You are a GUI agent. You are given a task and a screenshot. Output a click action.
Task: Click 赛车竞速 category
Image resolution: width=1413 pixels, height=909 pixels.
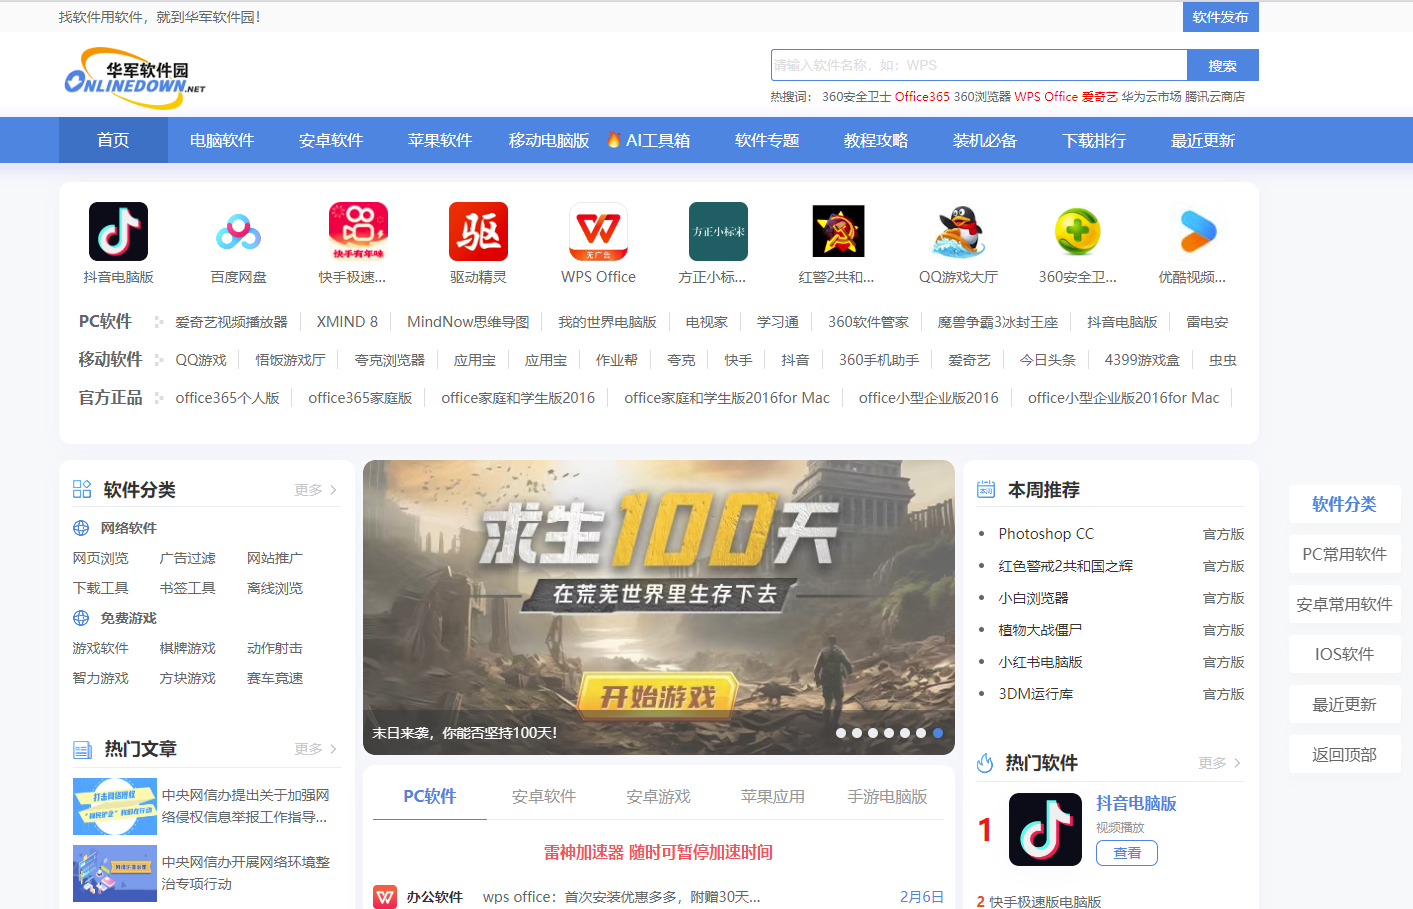275,678
